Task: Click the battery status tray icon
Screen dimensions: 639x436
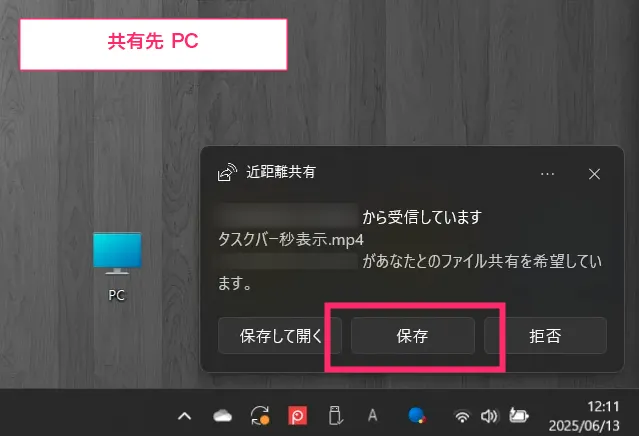Action: [519, 416]
